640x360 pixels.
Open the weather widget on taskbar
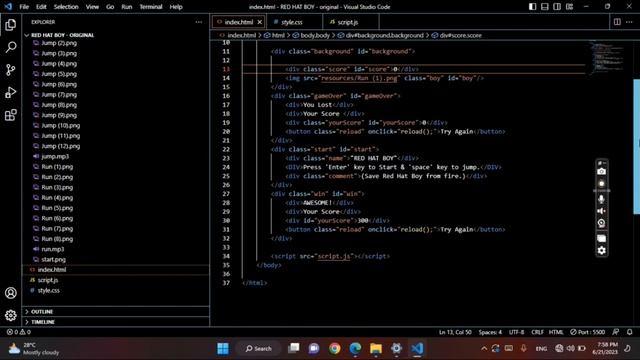coord(33,349)
